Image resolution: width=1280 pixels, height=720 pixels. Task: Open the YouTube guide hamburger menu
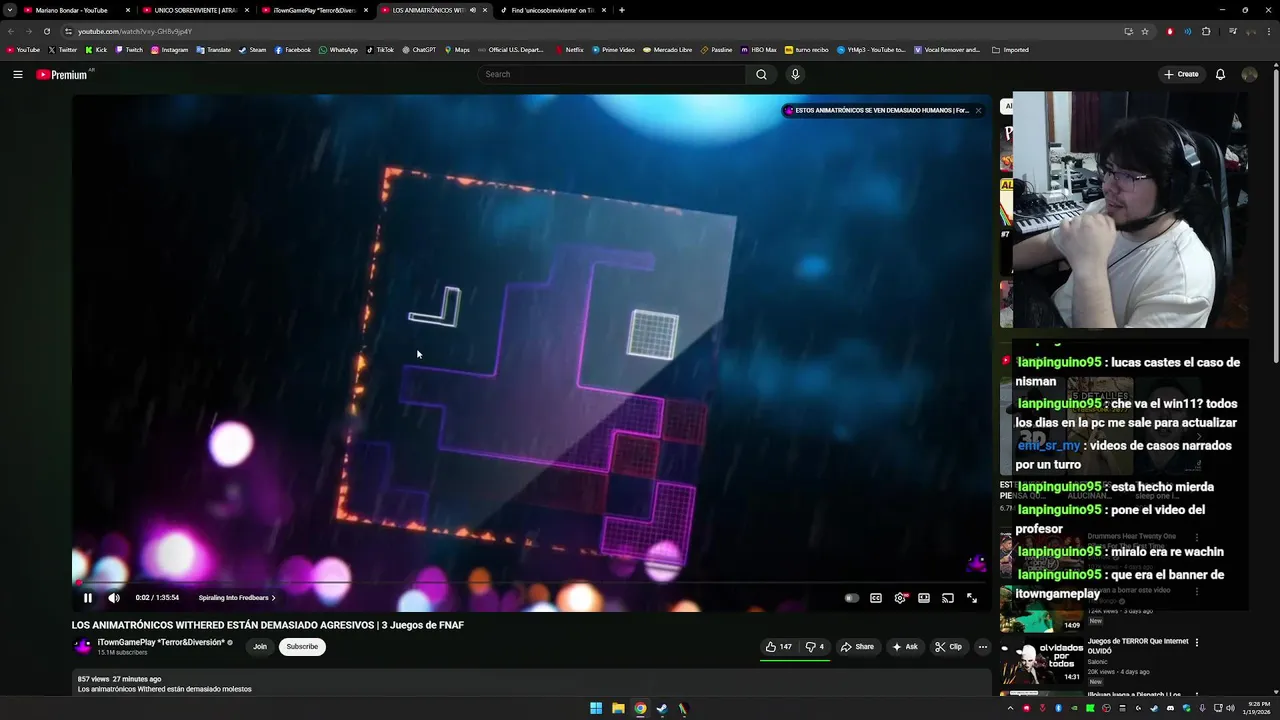(18, 74)
